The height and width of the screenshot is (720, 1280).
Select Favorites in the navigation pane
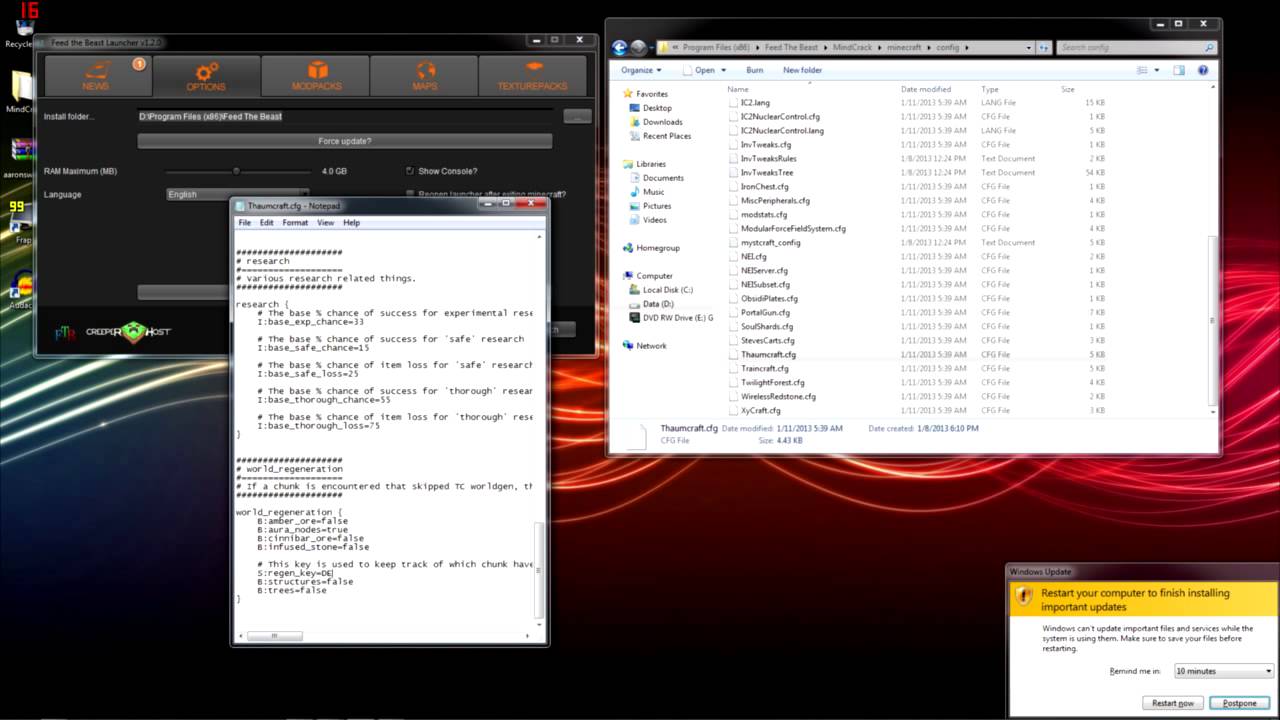coord(652,94)
